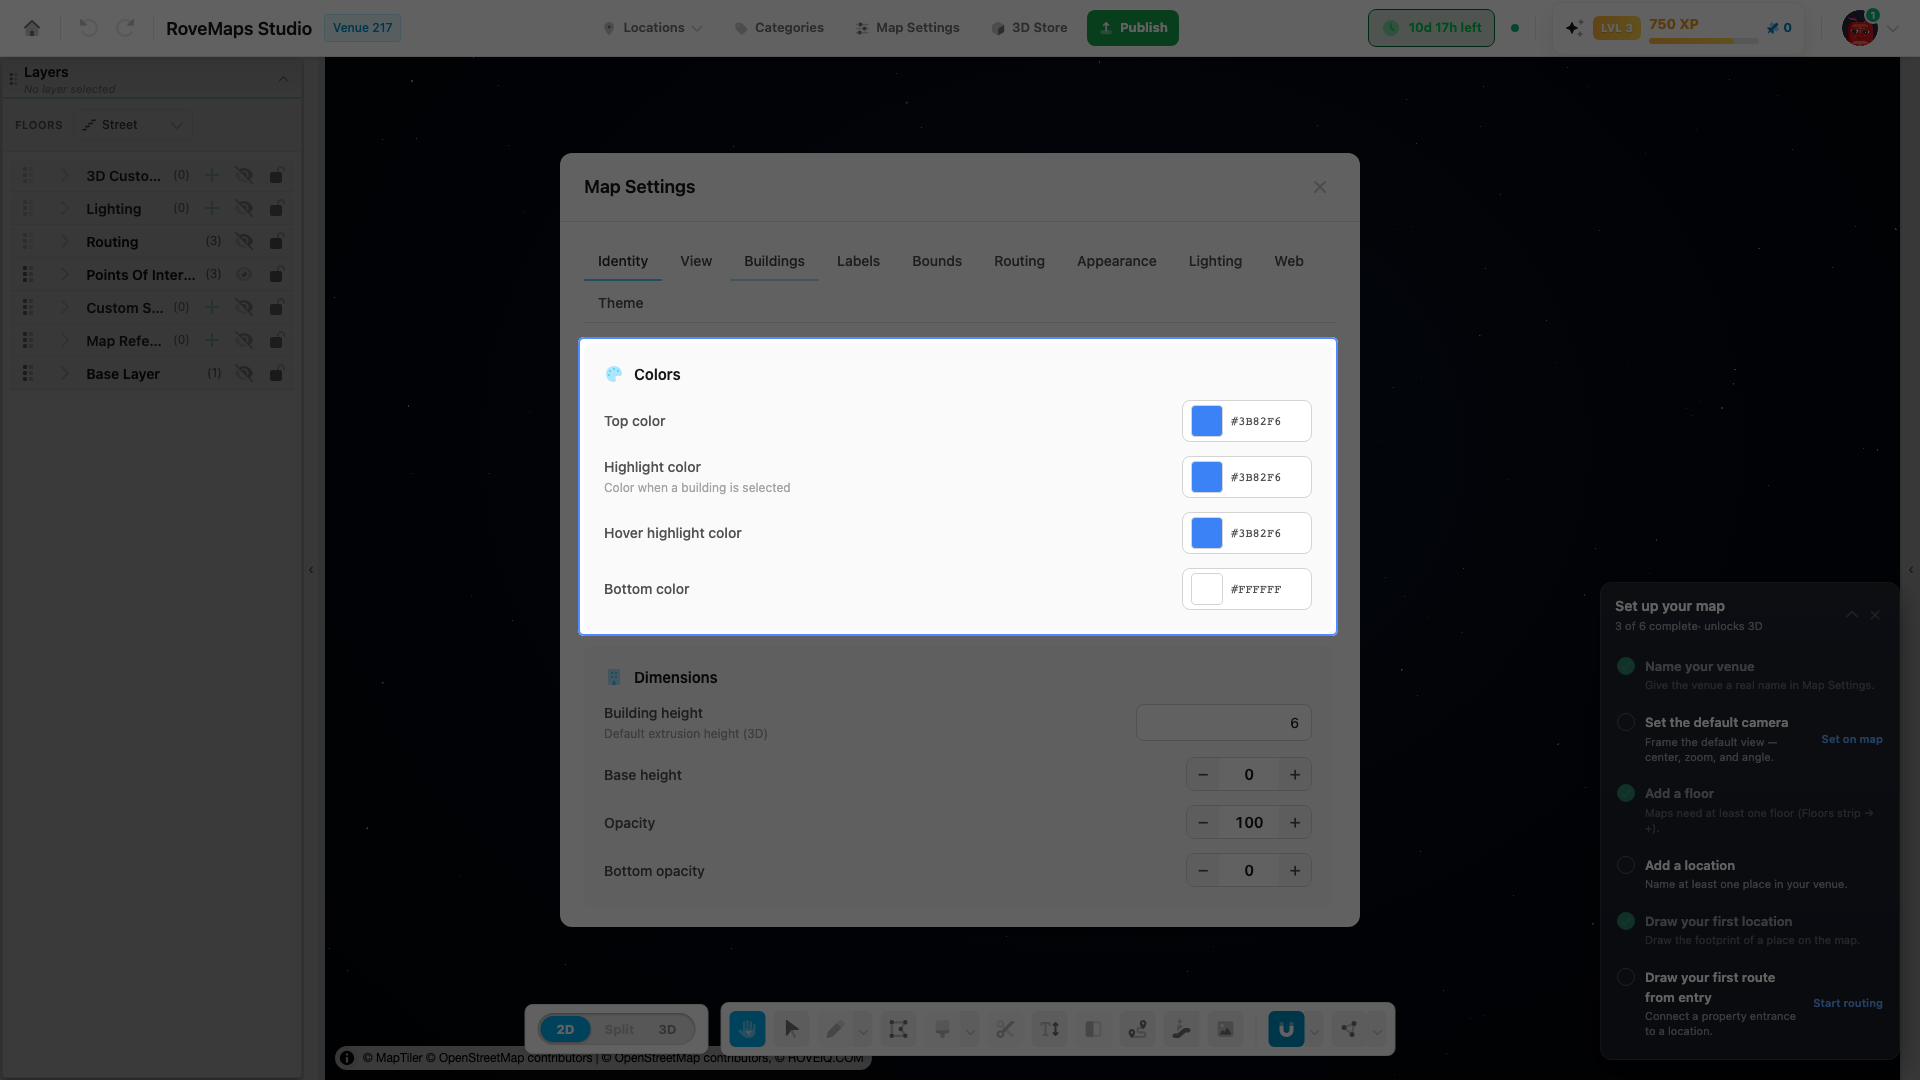
Task: Click the Set on map link
Action: (1851, 739)
